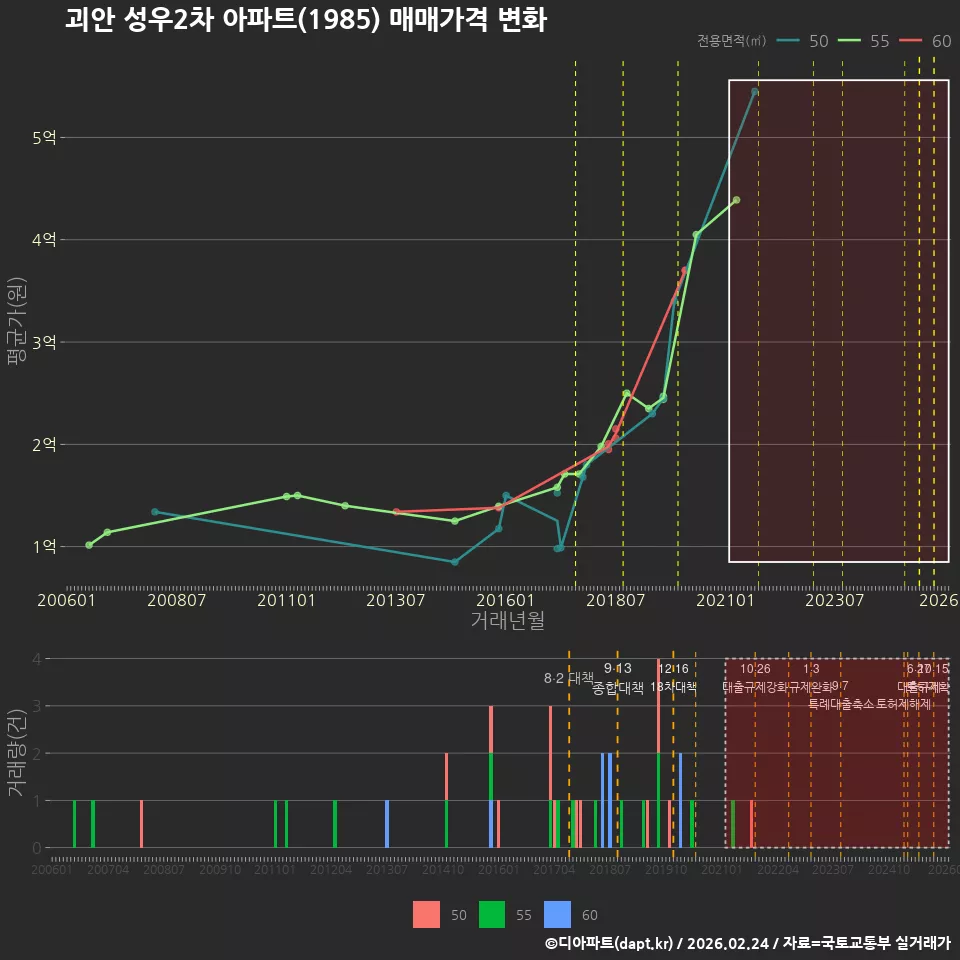Click the red 50 legend swatch below the volume chart
The height and width of the screenshot is (960, 960).
426,915
